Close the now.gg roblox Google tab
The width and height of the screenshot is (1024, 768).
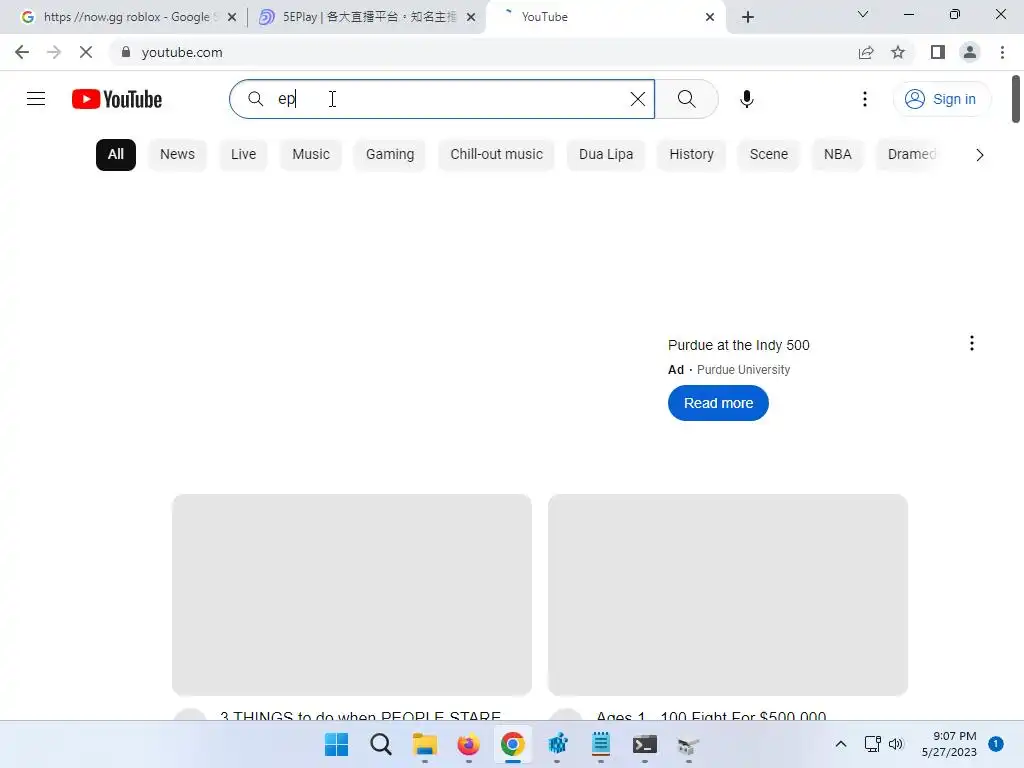231,17
